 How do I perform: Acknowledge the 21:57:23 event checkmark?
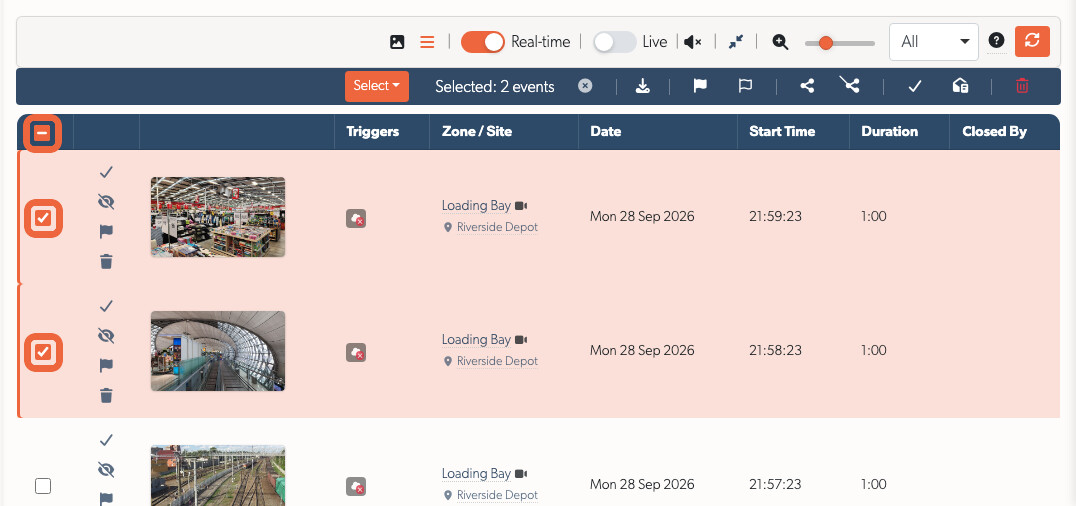106,439
